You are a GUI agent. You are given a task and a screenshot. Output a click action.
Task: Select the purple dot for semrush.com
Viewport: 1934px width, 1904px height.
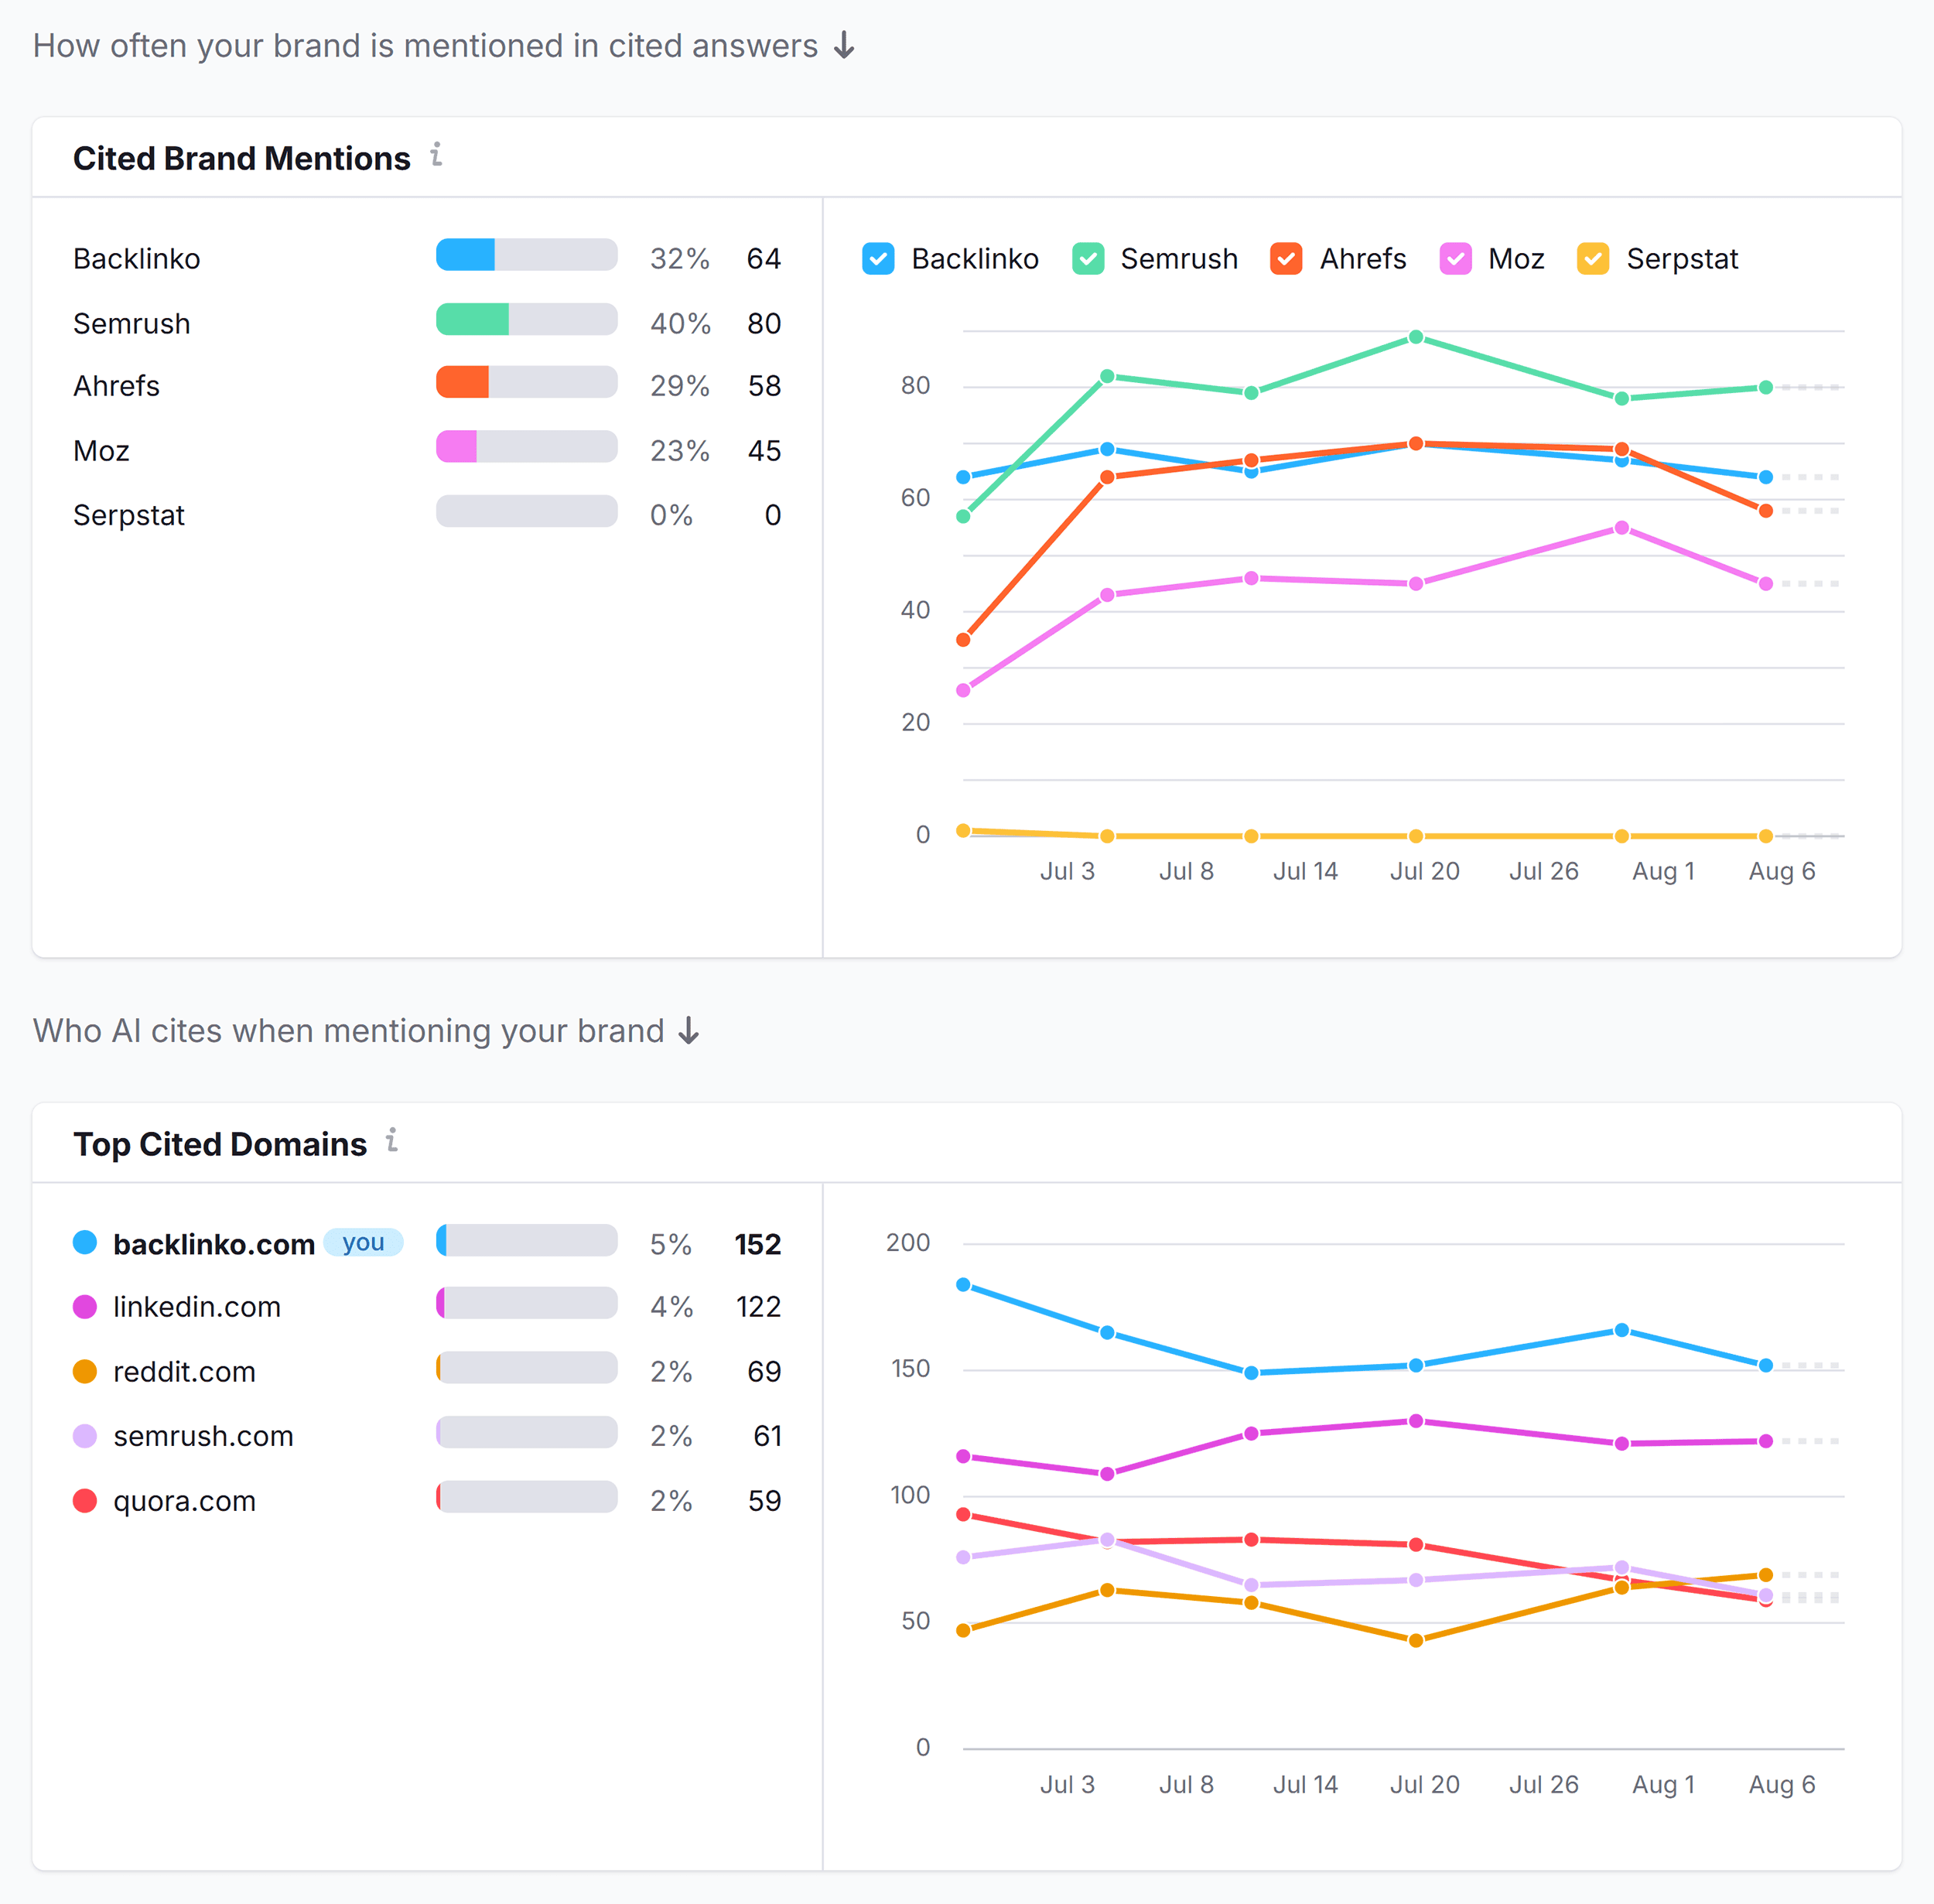[x=84, y=1436]
